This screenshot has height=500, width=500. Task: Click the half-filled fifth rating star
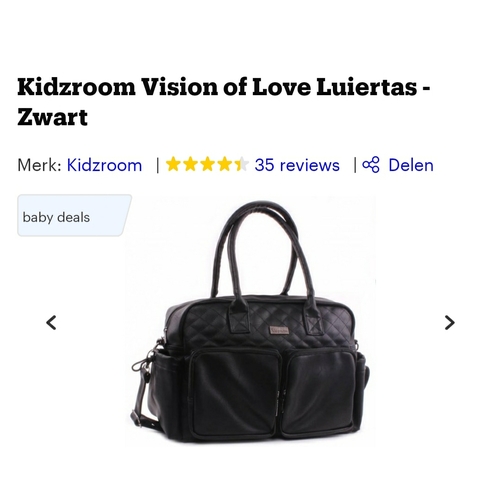242,165
